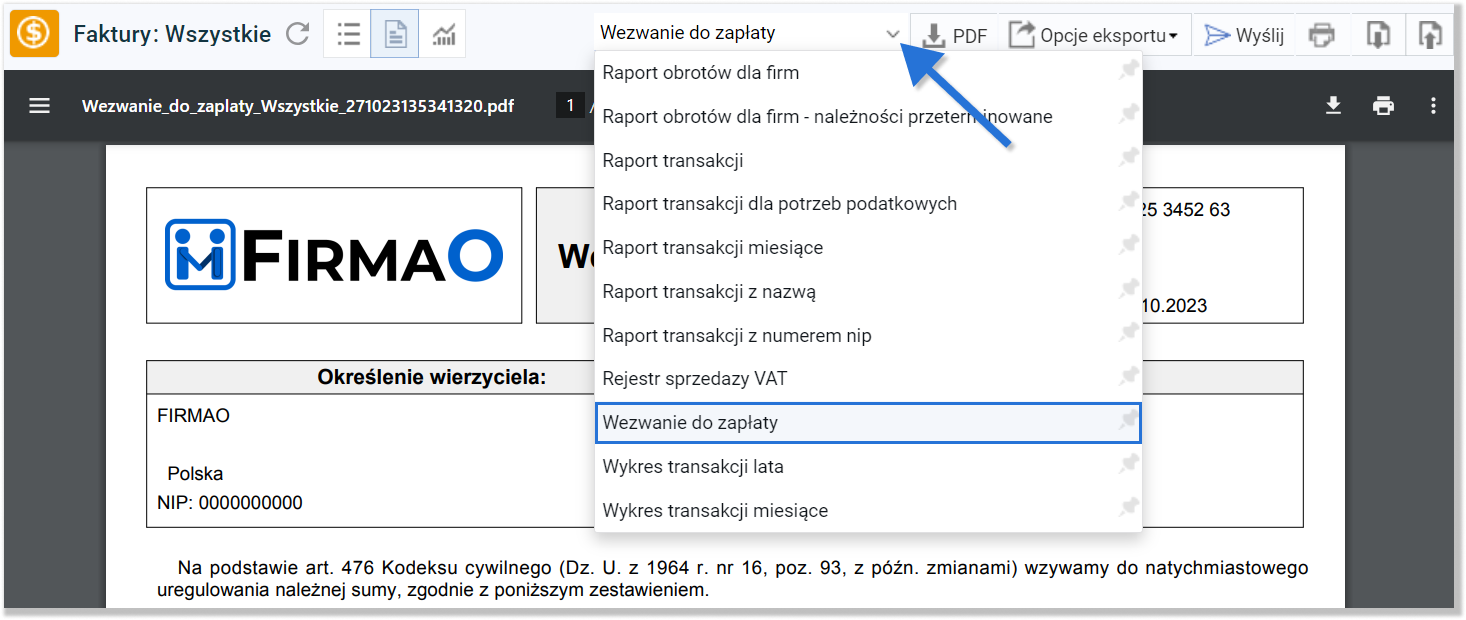The image size is (1466, 620).
Task: Pin the Wykres transakcji lata template
Action: tap(1128, 464)
